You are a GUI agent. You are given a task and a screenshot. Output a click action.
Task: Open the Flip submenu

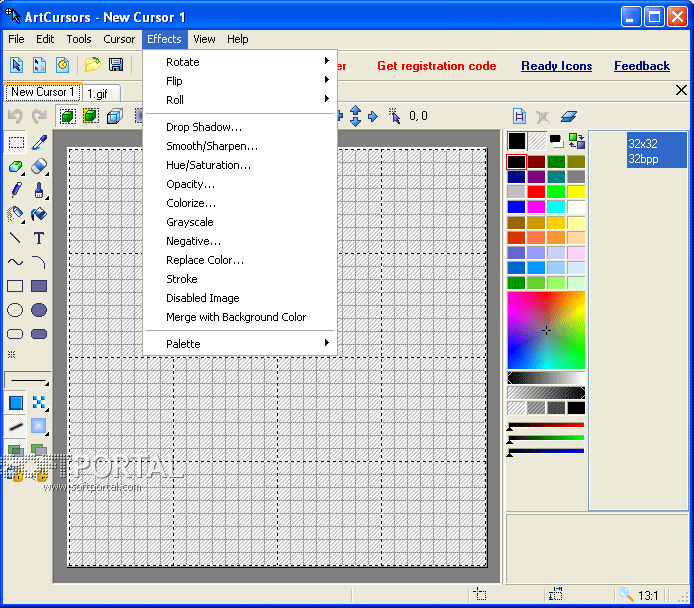(x=240, y=81)
